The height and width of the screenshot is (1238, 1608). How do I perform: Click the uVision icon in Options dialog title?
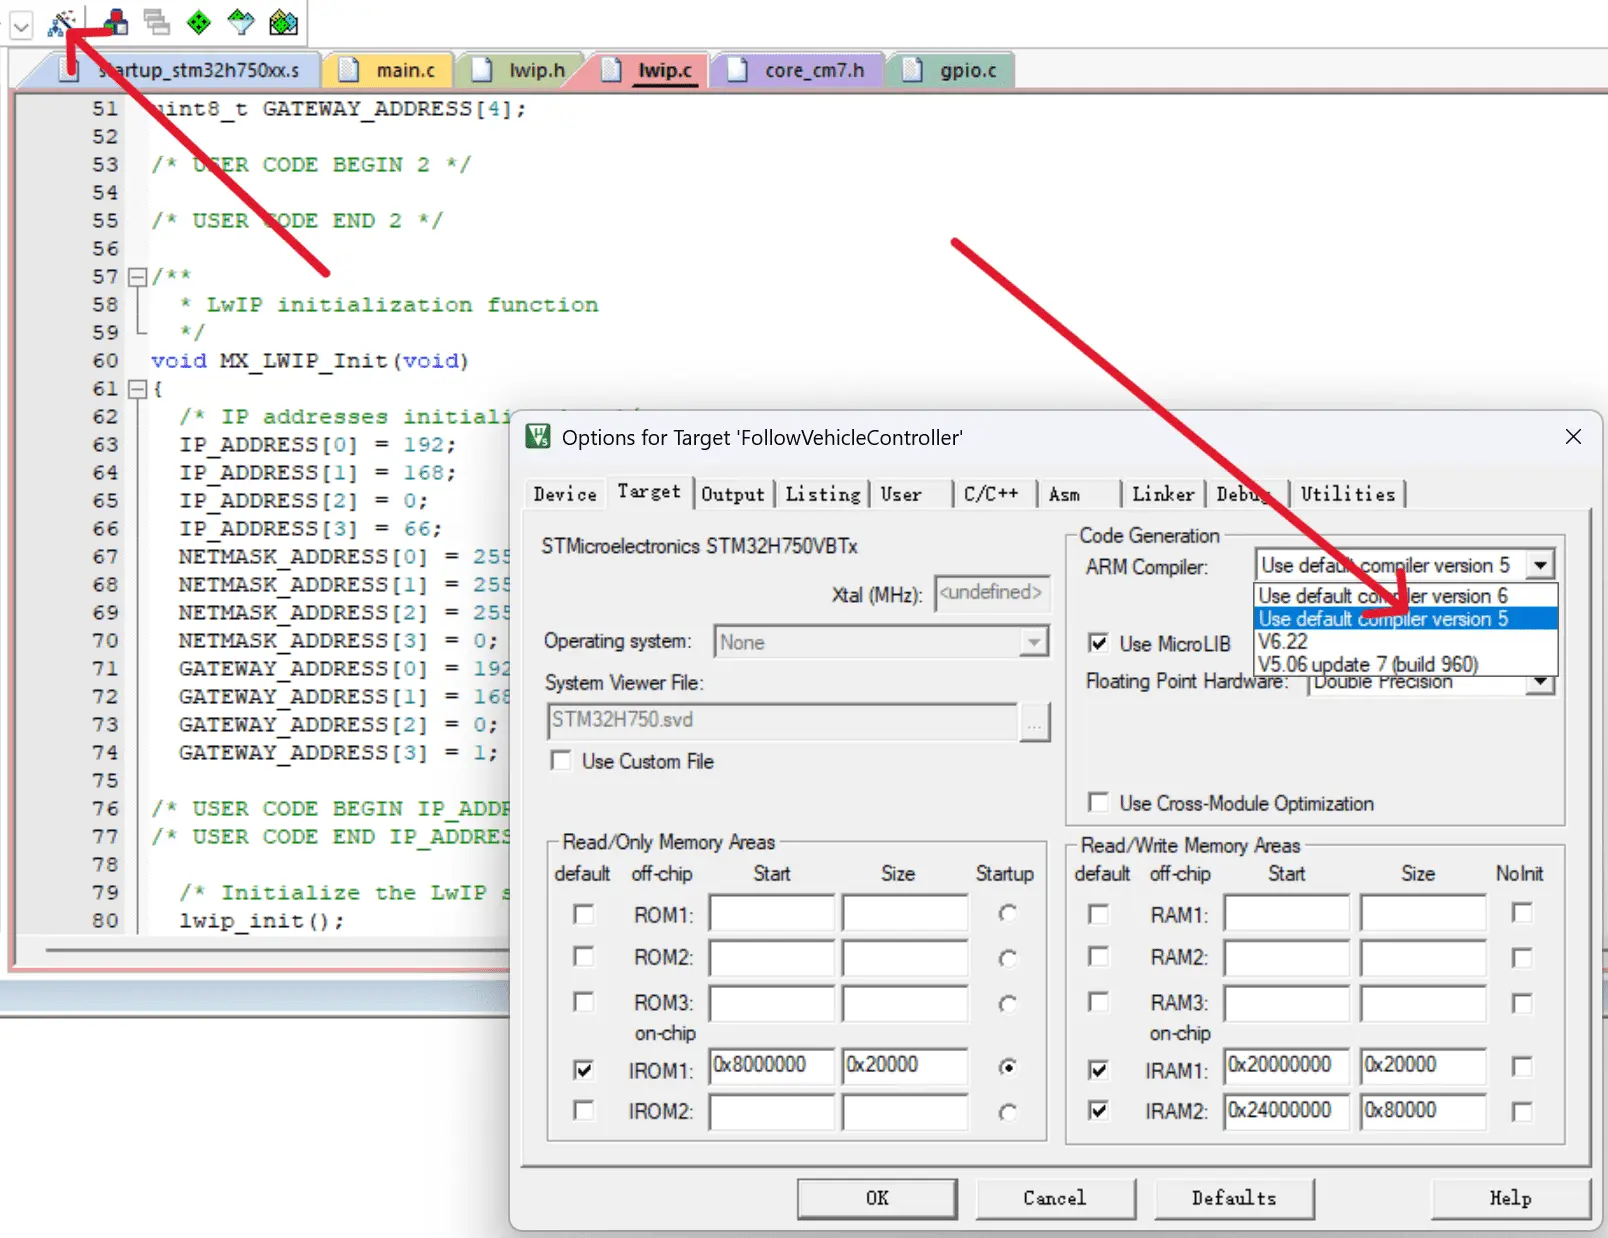pyautogui.click(x=538, y=437)
